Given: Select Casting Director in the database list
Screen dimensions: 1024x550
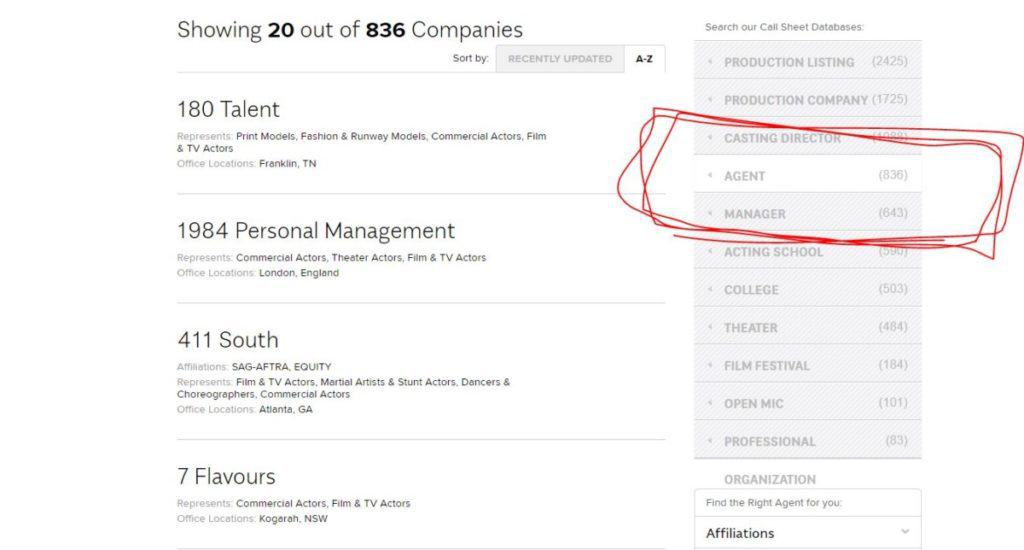Looking at the screenshot, I should click(782, 138).
